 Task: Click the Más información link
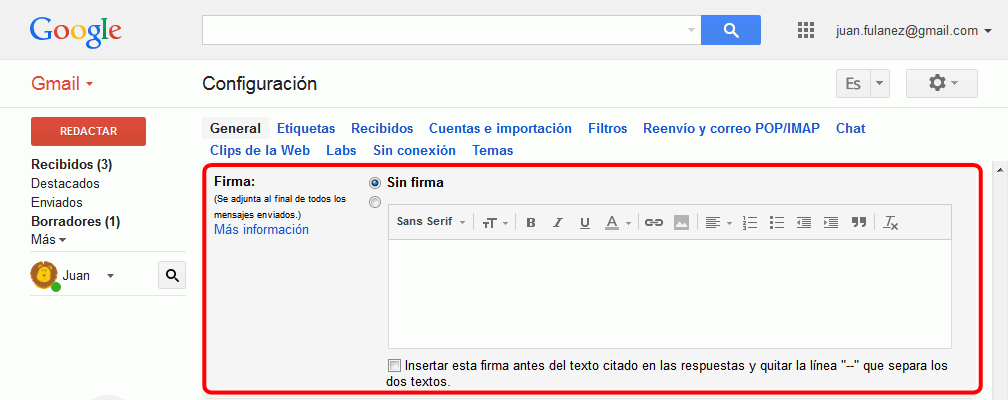261,230
